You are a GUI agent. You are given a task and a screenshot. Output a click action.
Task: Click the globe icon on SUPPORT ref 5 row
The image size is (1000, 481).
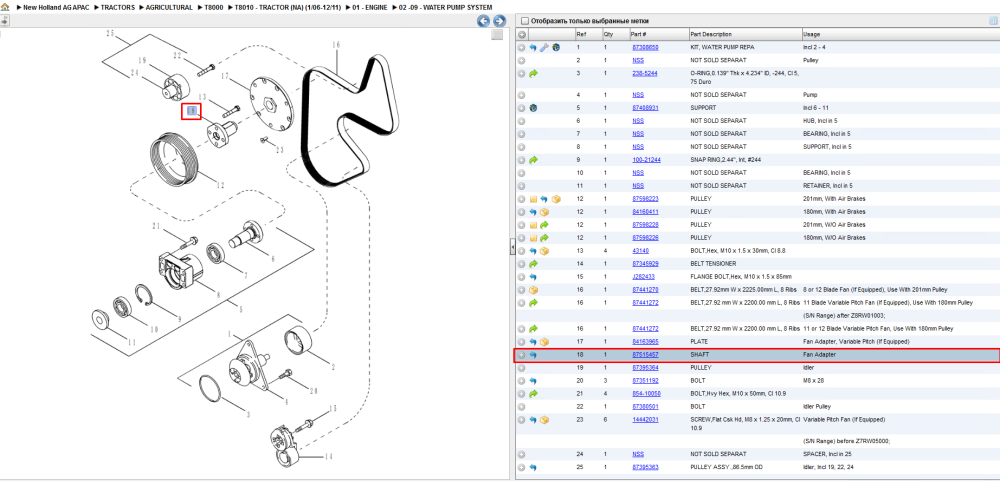click(x=533, y=108)
